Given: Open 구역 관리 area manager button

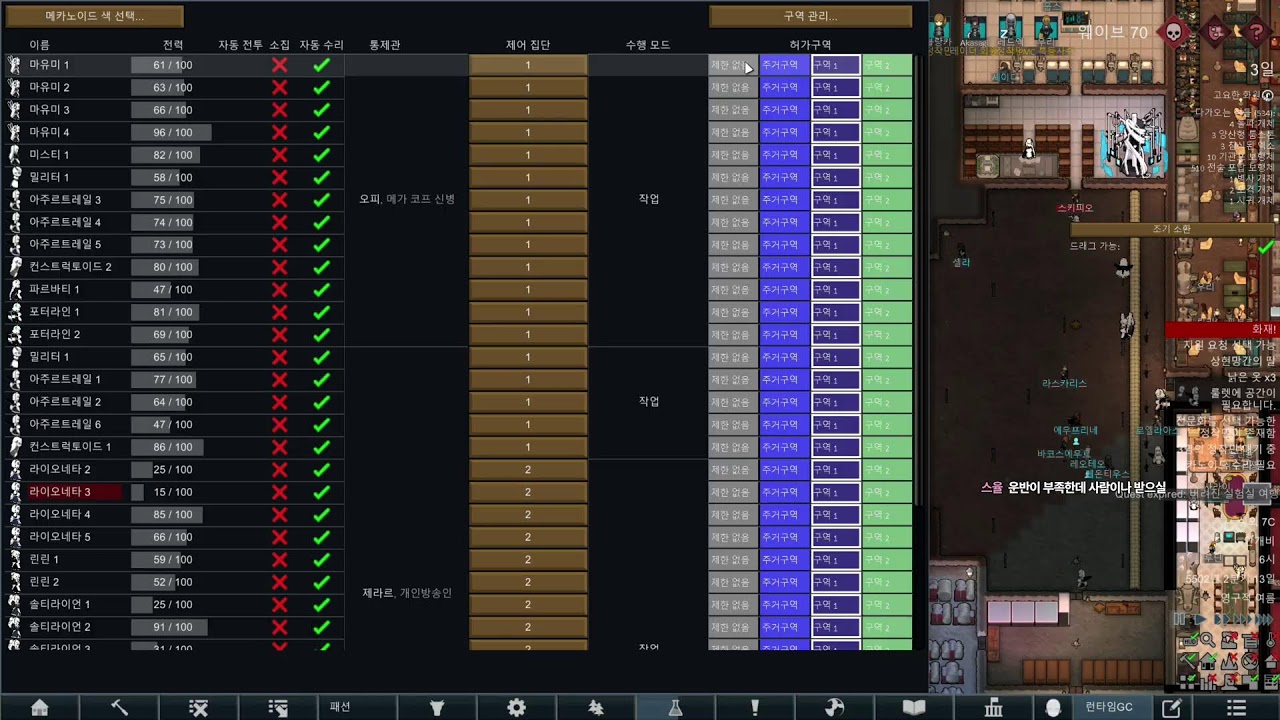Looking at the screenshot, I should click(x=810, y=16).
